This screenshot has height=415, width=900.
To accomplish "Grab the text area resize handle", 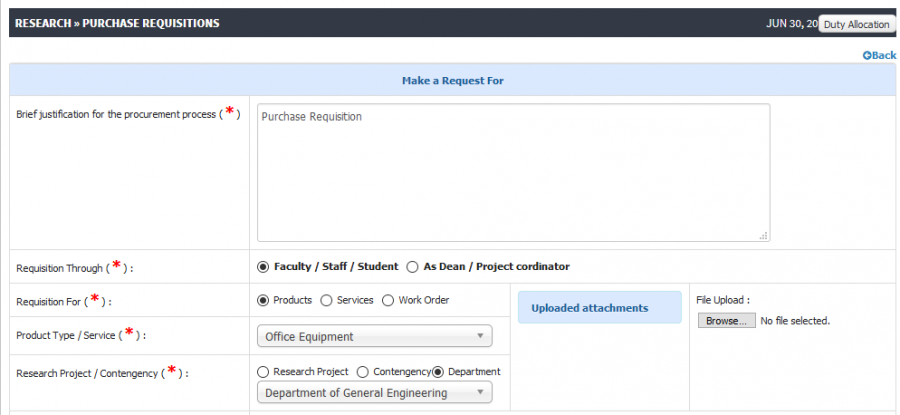I will point(763,235).
